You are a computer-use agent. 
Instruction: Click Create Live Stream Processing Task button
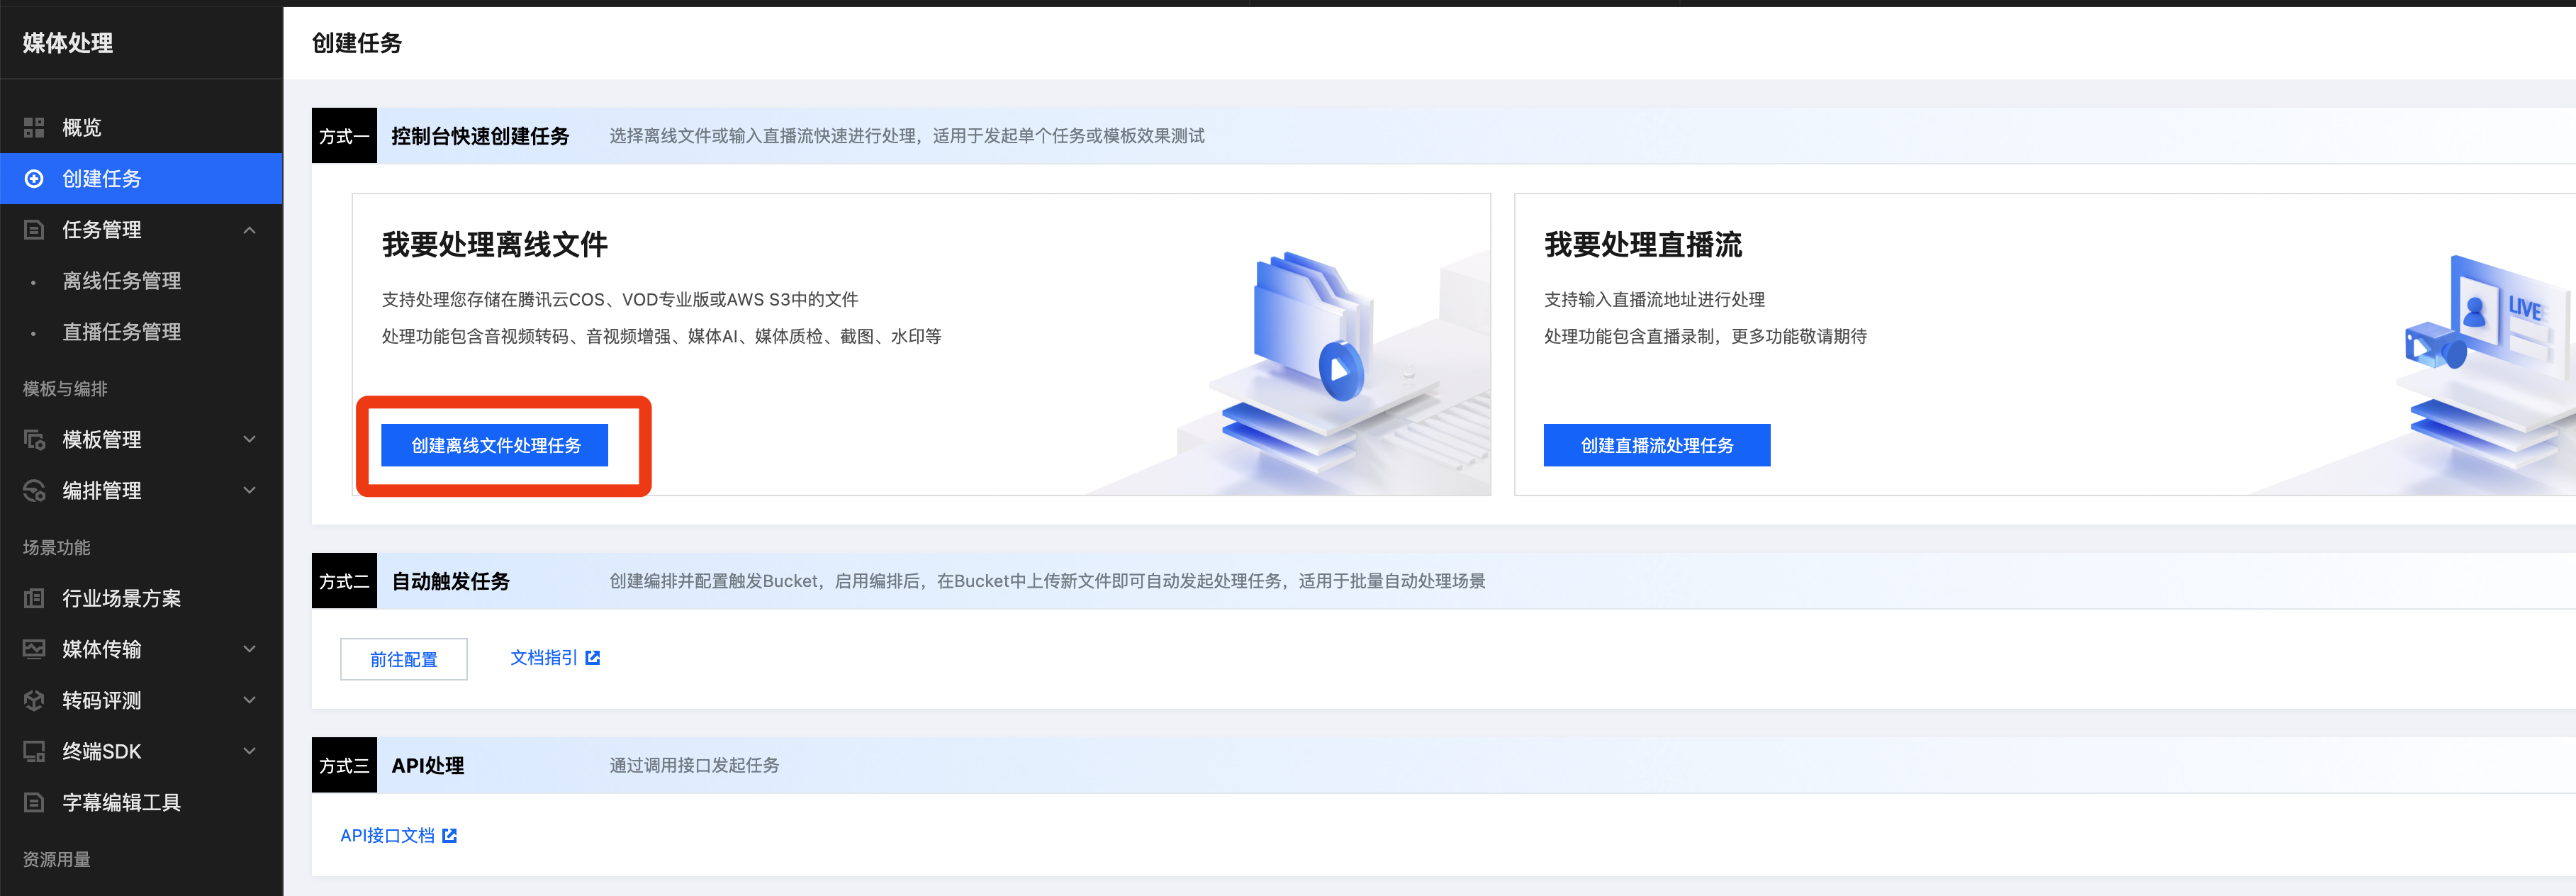(1656, 445)
